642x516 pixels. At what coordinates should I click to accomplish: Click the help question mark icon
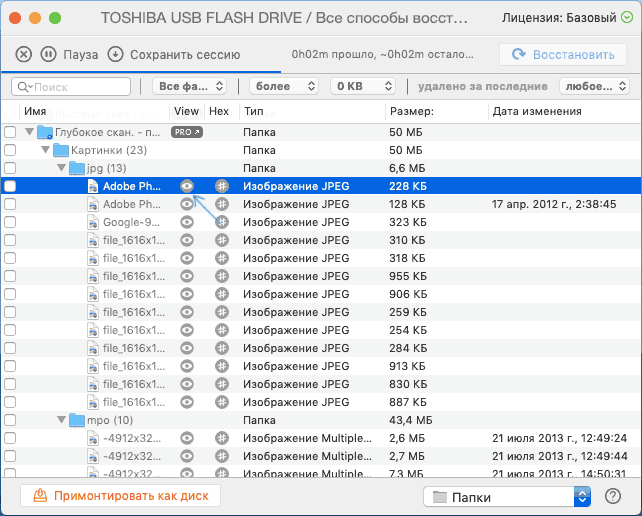613,496
